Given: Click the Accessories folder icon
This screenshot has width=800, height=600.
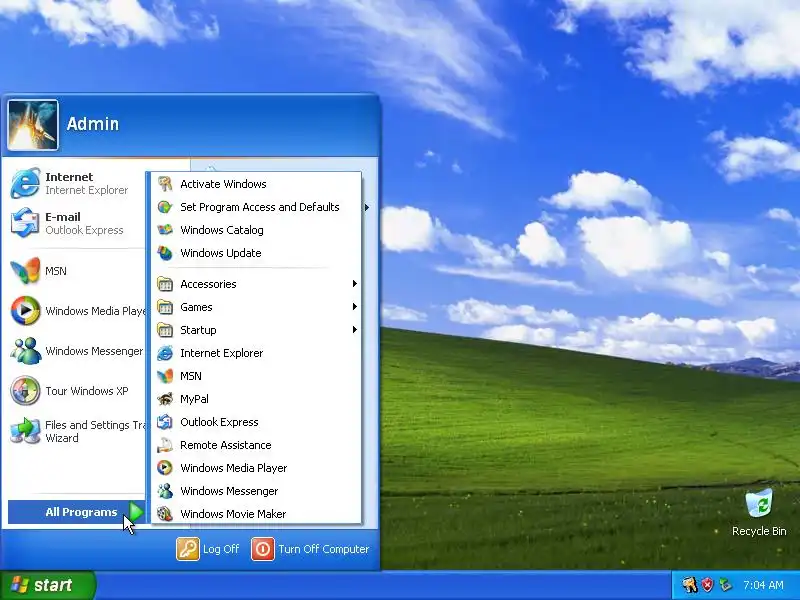Looking at the screenshot, I should click(165, 284).
